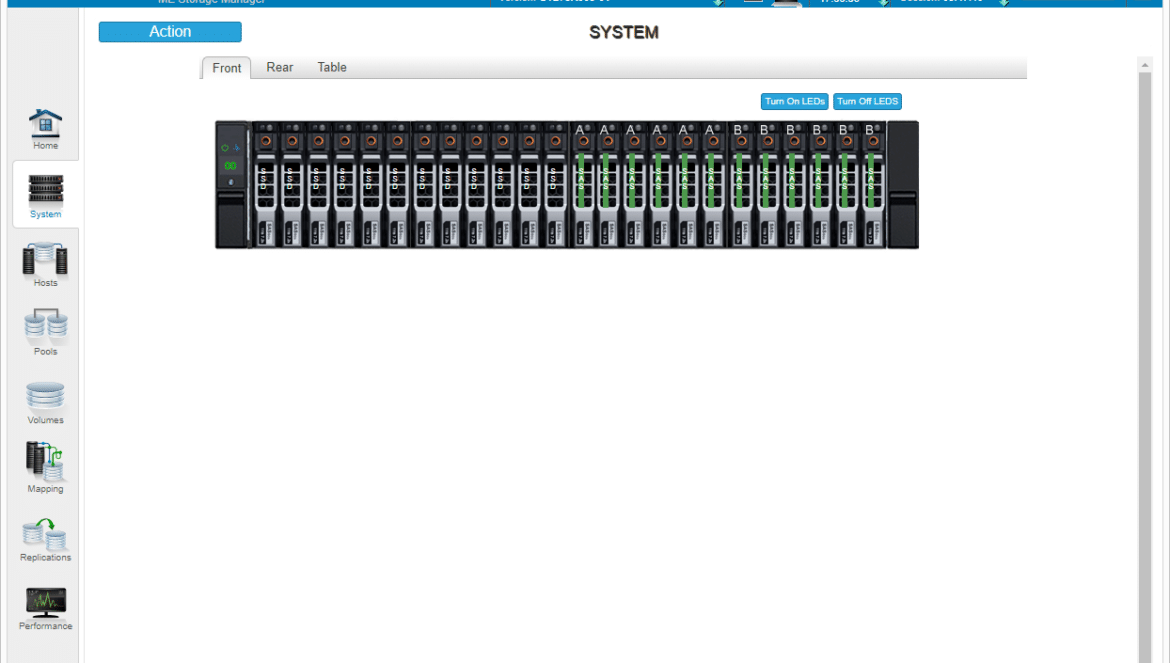Select the third SSD drive from left

[x=318, y=184]
